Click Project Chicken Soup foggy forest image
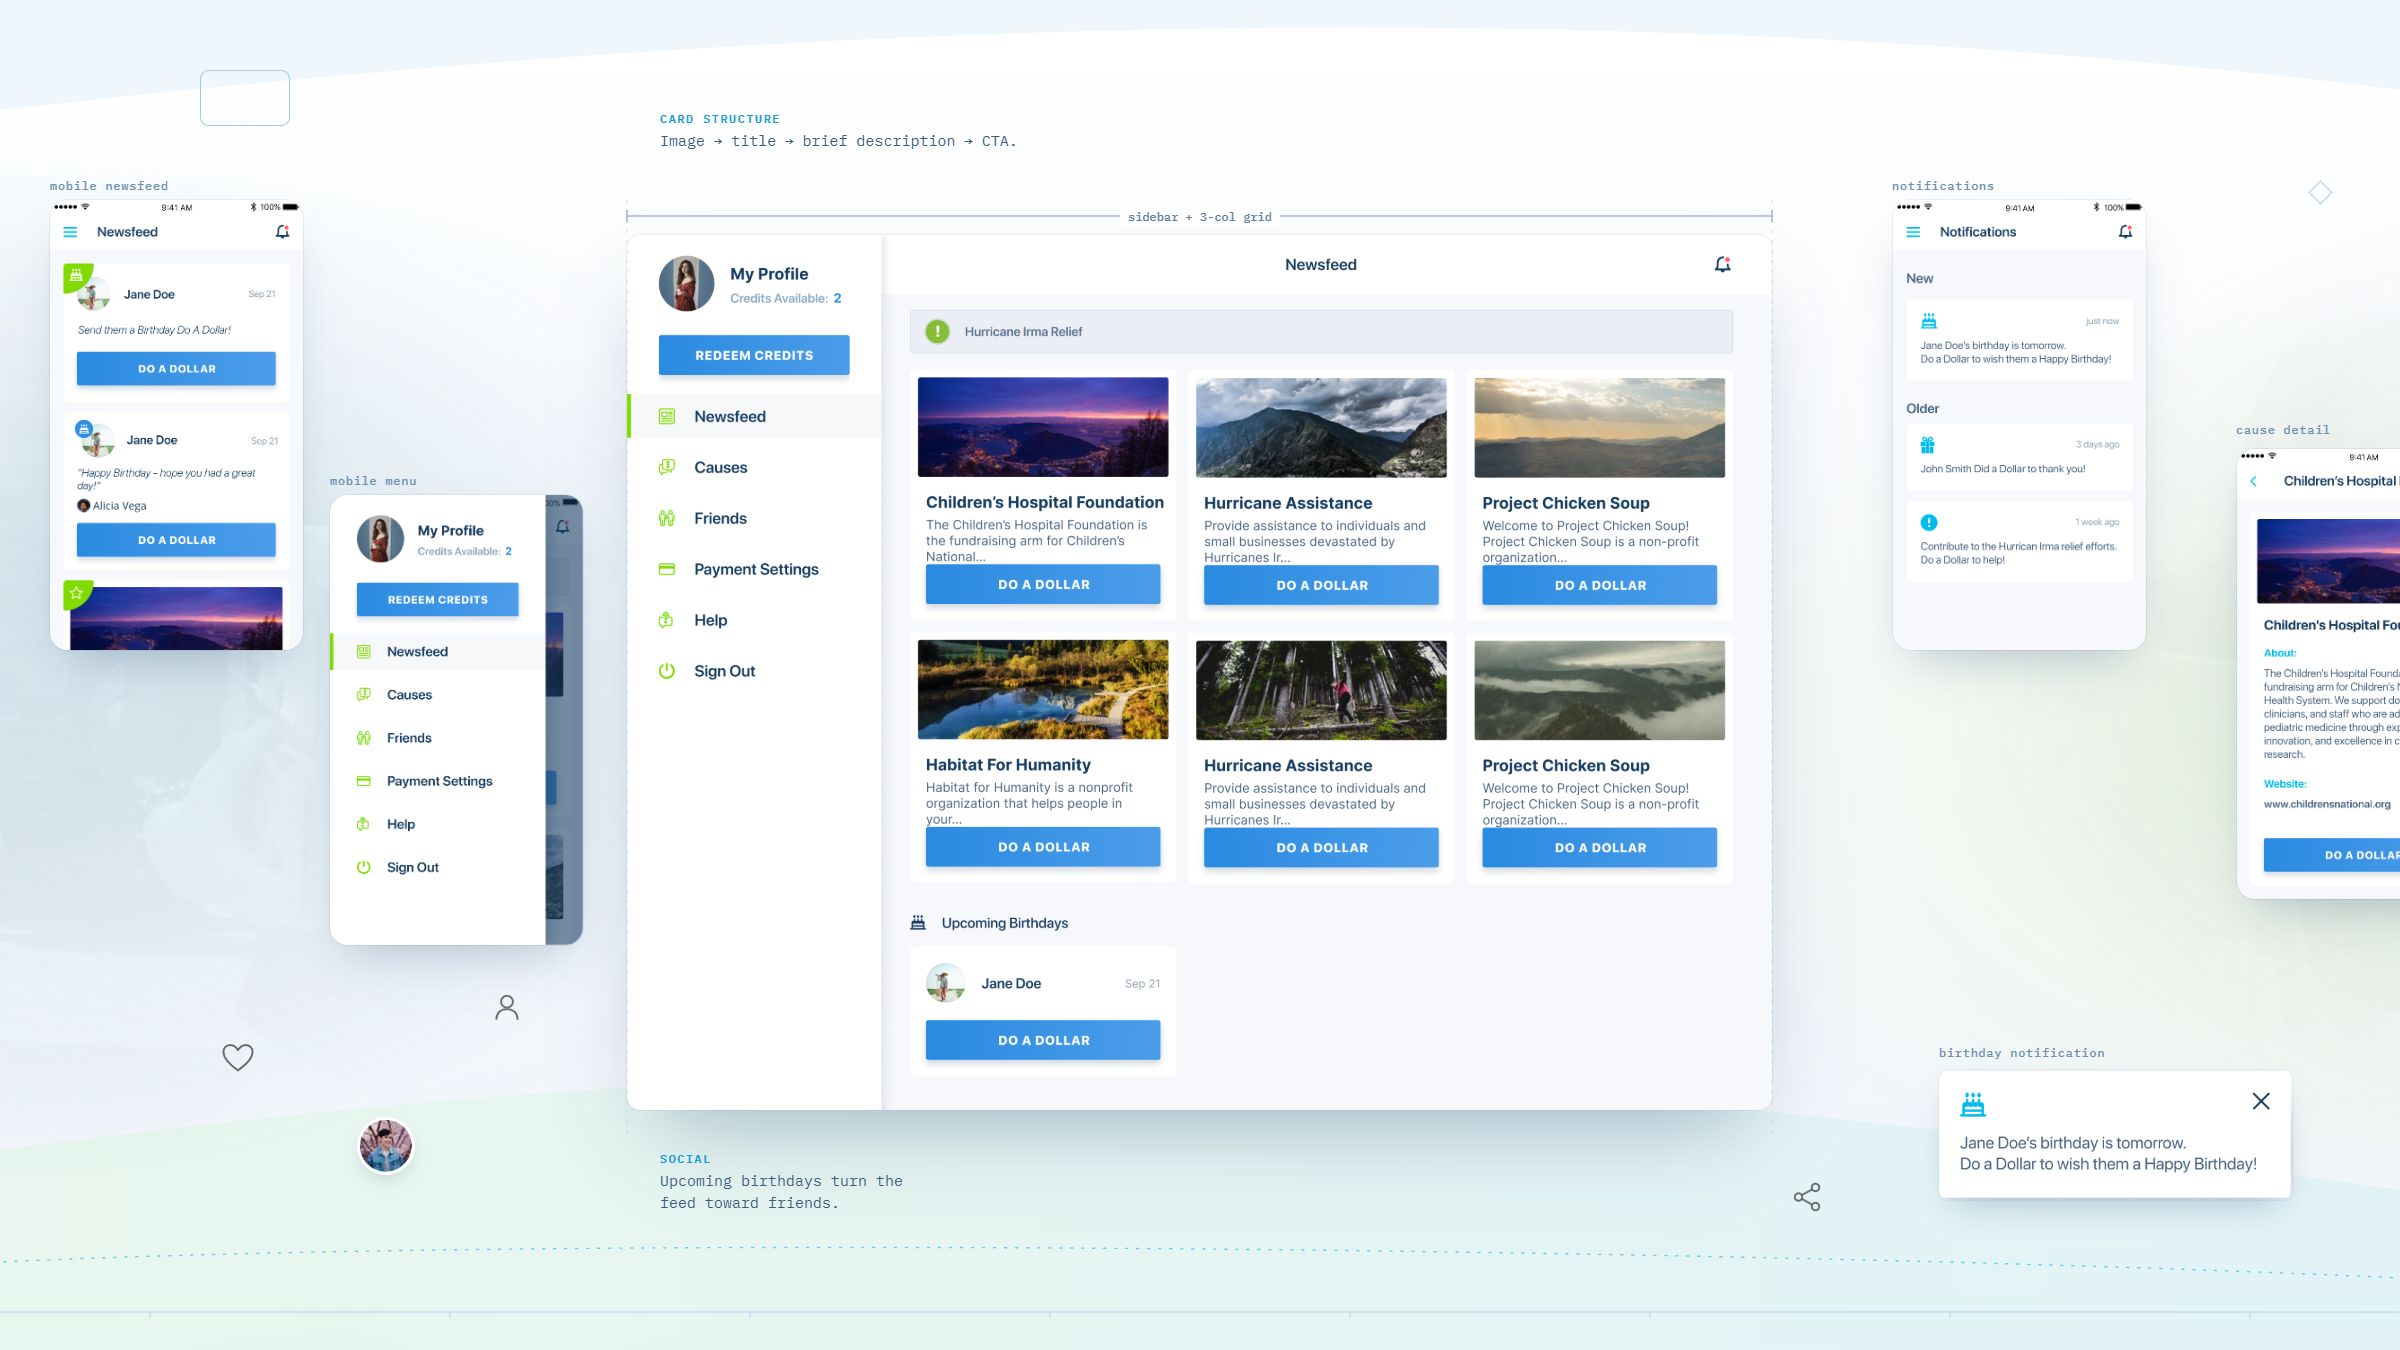This screenshot has height=1350, width=2400. click(x=1599, y=690)
